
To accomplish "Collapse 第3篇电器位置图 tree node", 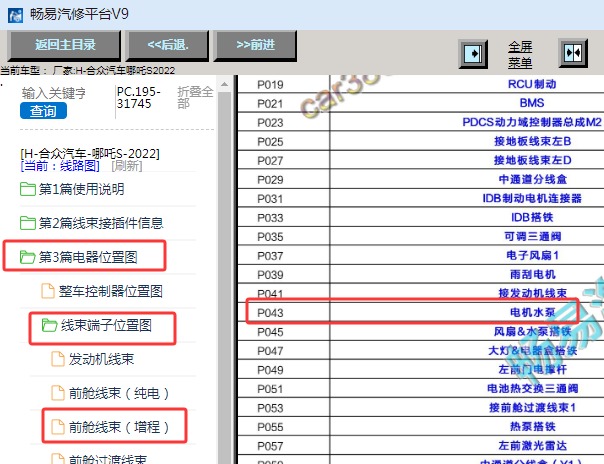I will coord(88,257).
